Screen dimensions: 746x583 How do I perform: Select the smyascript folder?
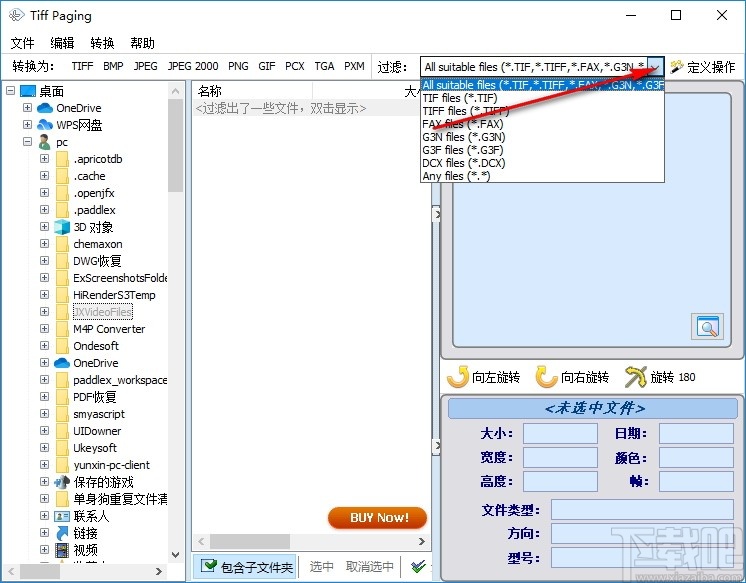click(99, 414)
